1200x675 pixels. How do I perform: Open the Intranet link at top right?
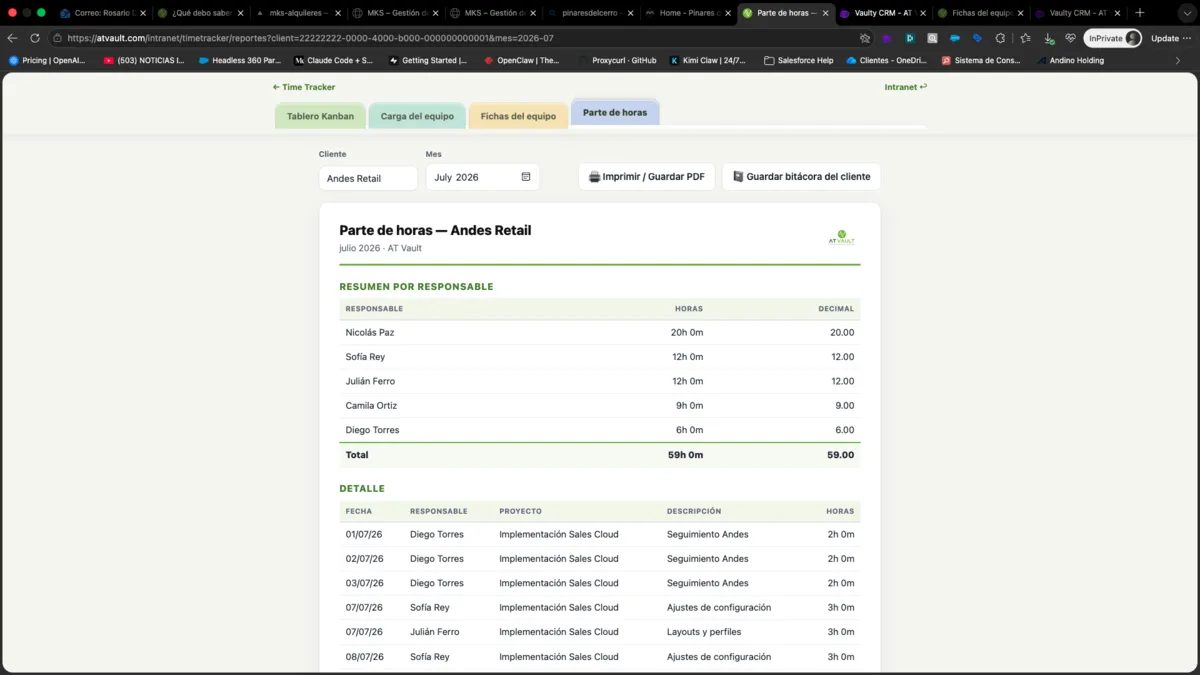[906, 87]
